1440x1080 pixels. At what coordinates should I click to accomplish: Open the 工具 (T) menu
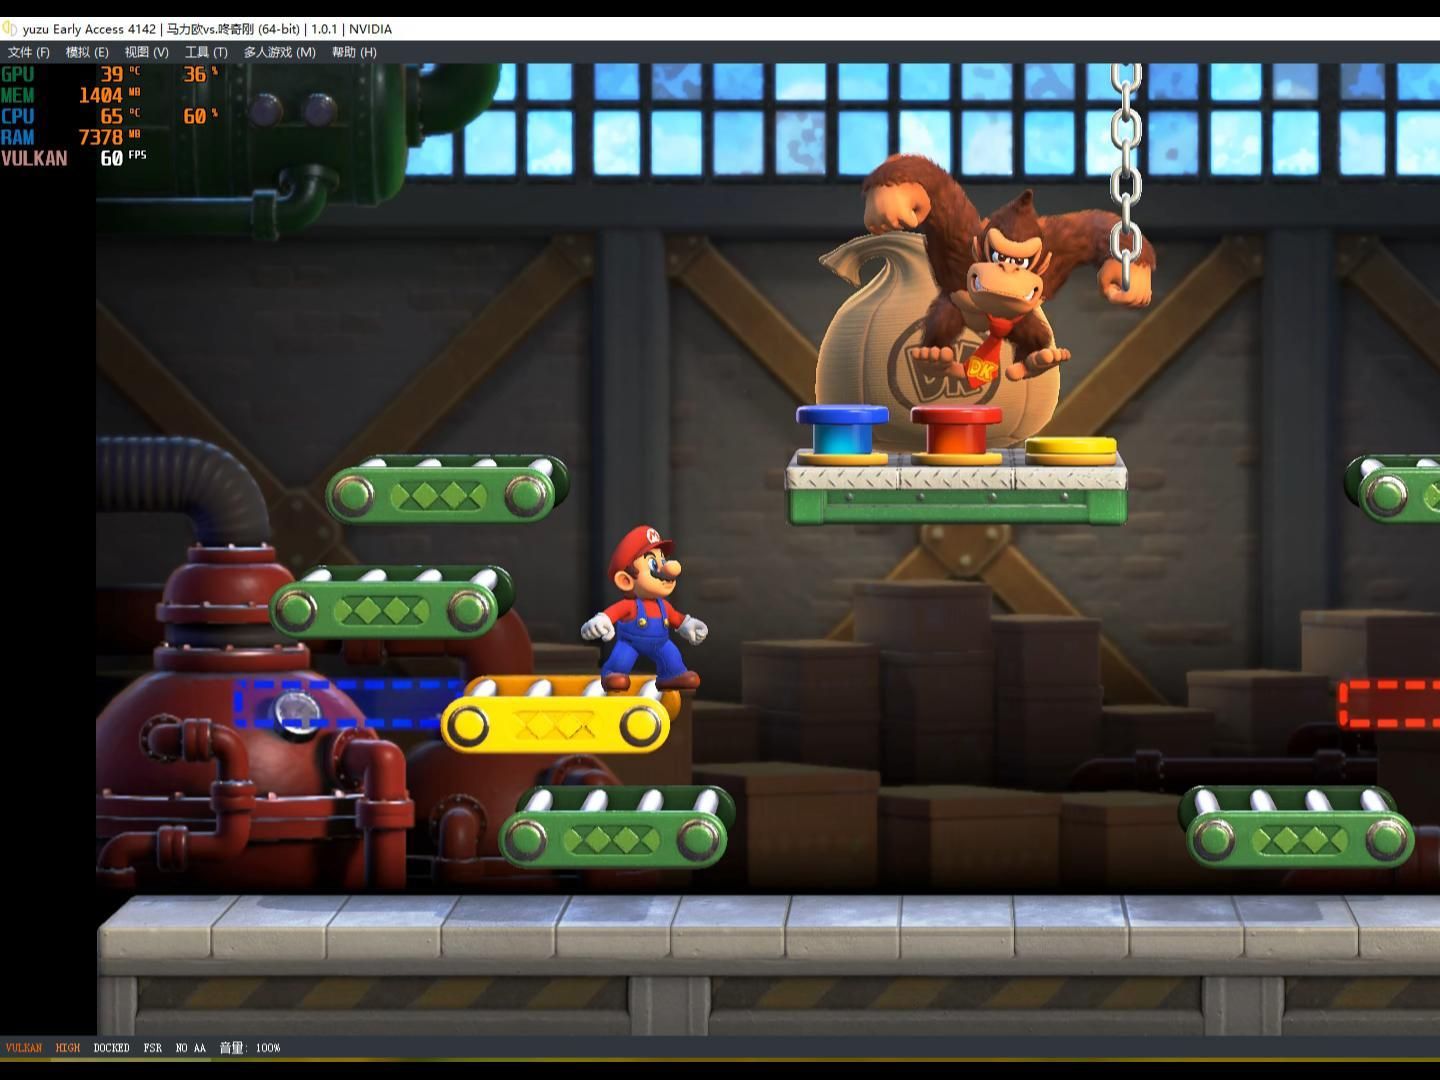(x=206, y=52)
